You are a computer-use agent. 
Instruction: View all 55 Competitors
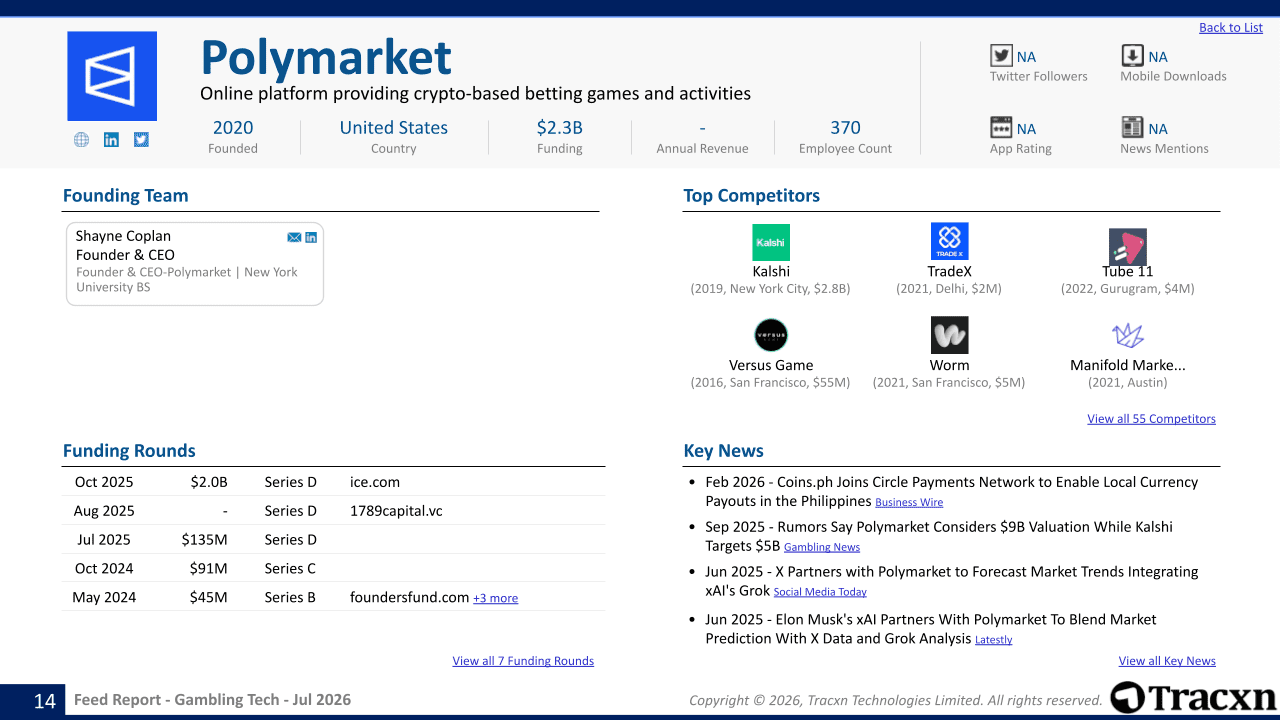coord(1151,419)
